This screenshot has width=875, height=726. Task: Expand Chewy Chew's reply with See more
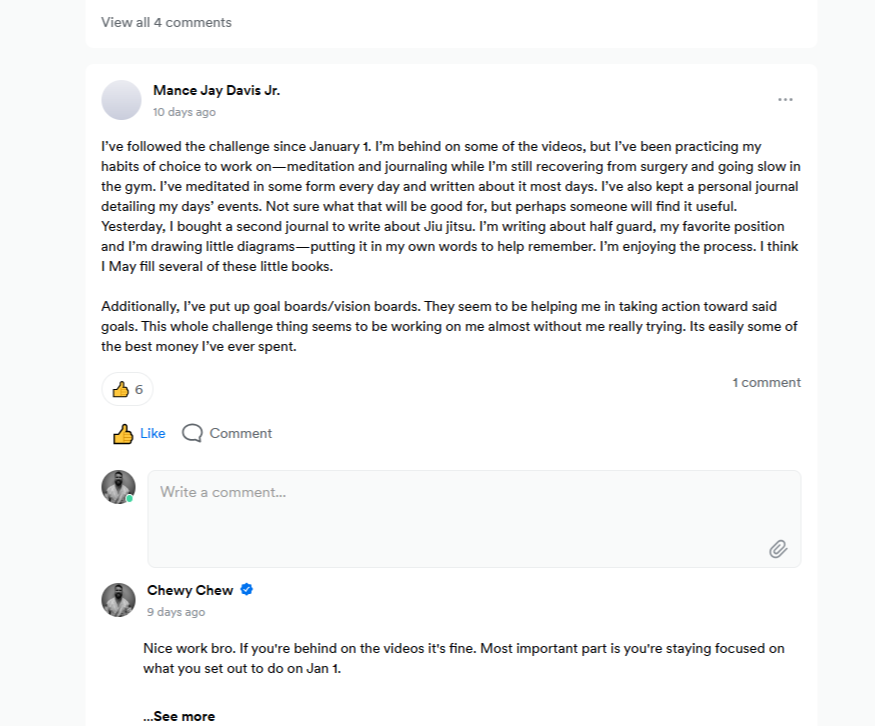(x=179, y=716)
